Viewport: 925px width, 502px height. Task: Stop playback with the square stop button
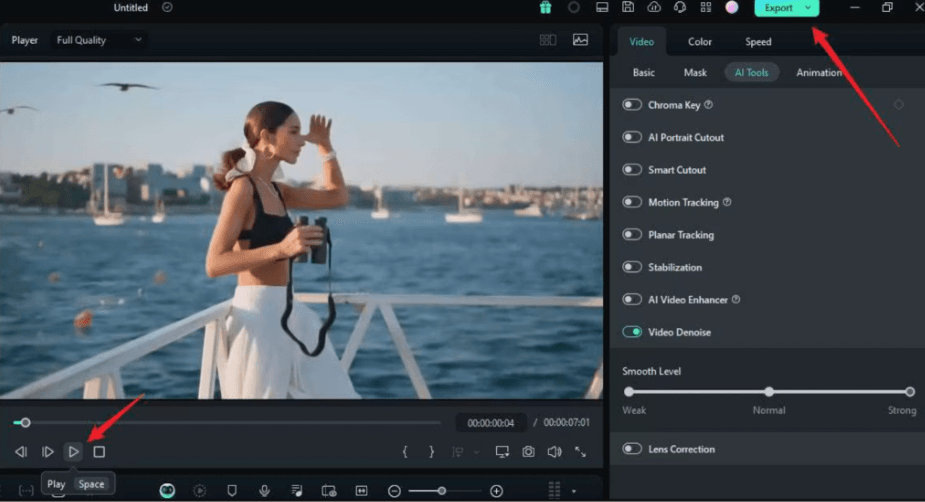pyautogui.click(x=99, y=452)
